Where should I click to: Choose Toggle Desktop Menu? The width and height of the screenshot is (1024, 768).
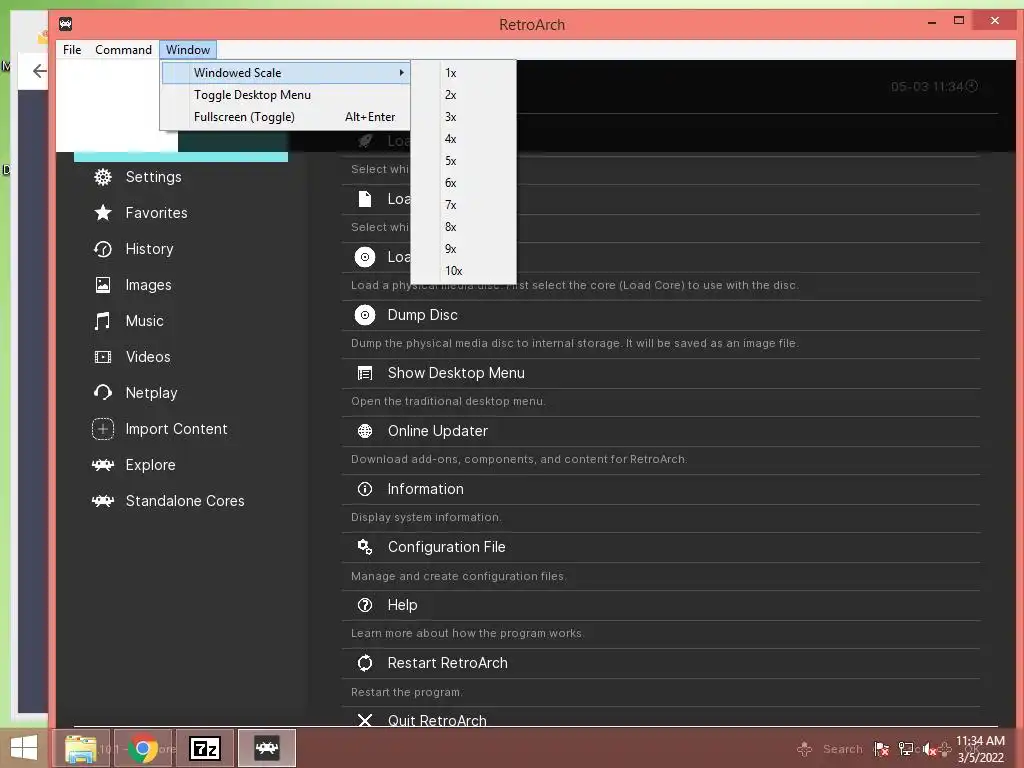point(286,95)
